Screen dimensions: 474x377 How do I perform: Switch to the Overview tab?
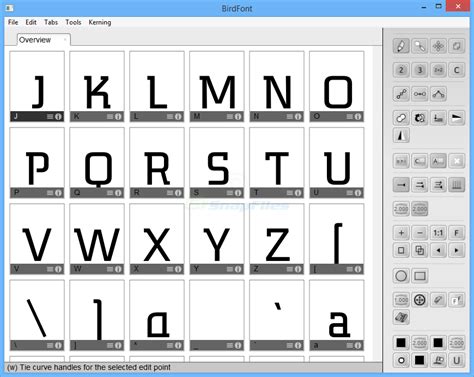[x=44, y=40]
